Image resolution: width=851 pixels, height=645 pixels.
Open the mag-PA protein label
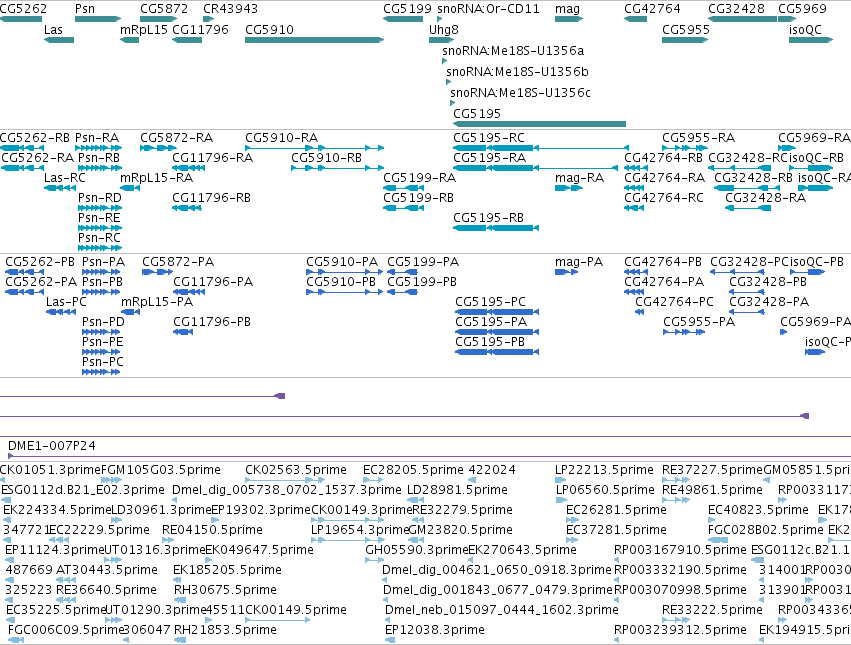click(579, 262)
